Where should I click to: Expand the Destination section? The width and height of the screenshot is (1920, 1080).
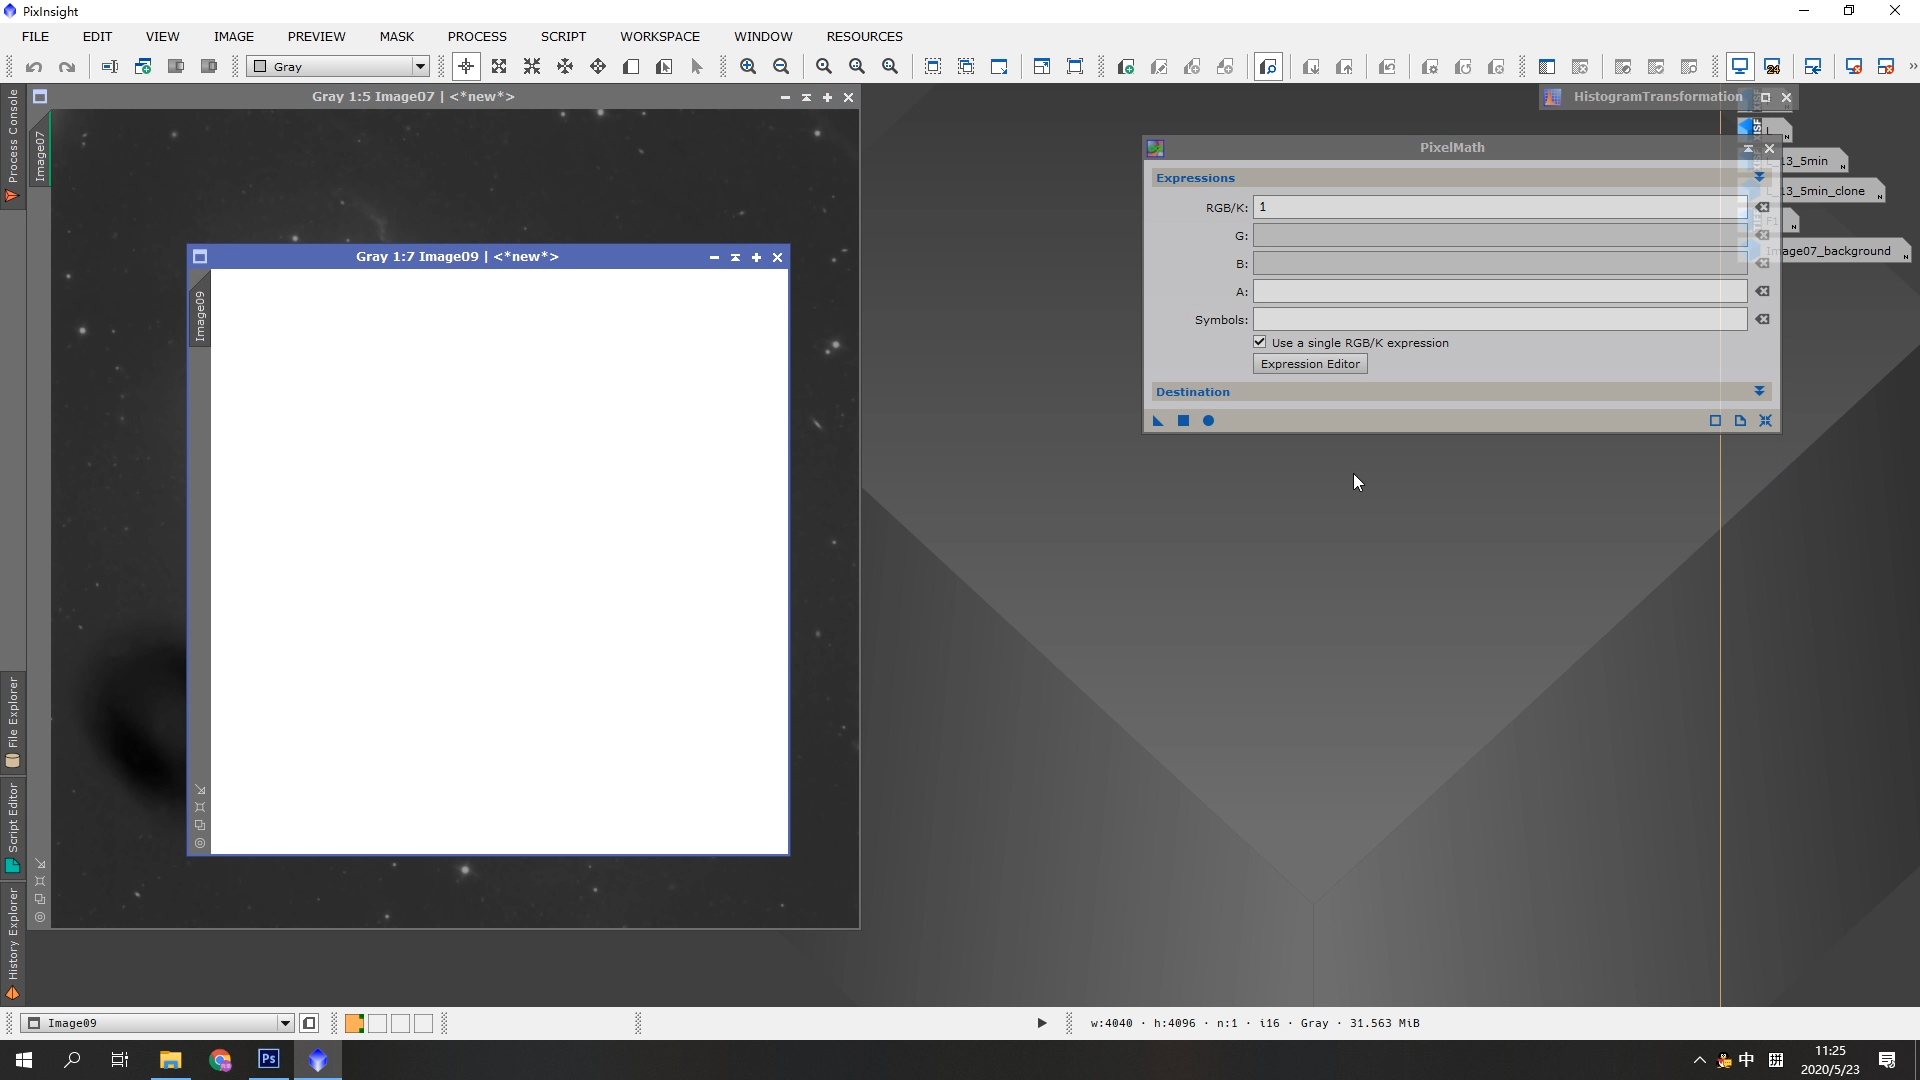(1759, 392)
